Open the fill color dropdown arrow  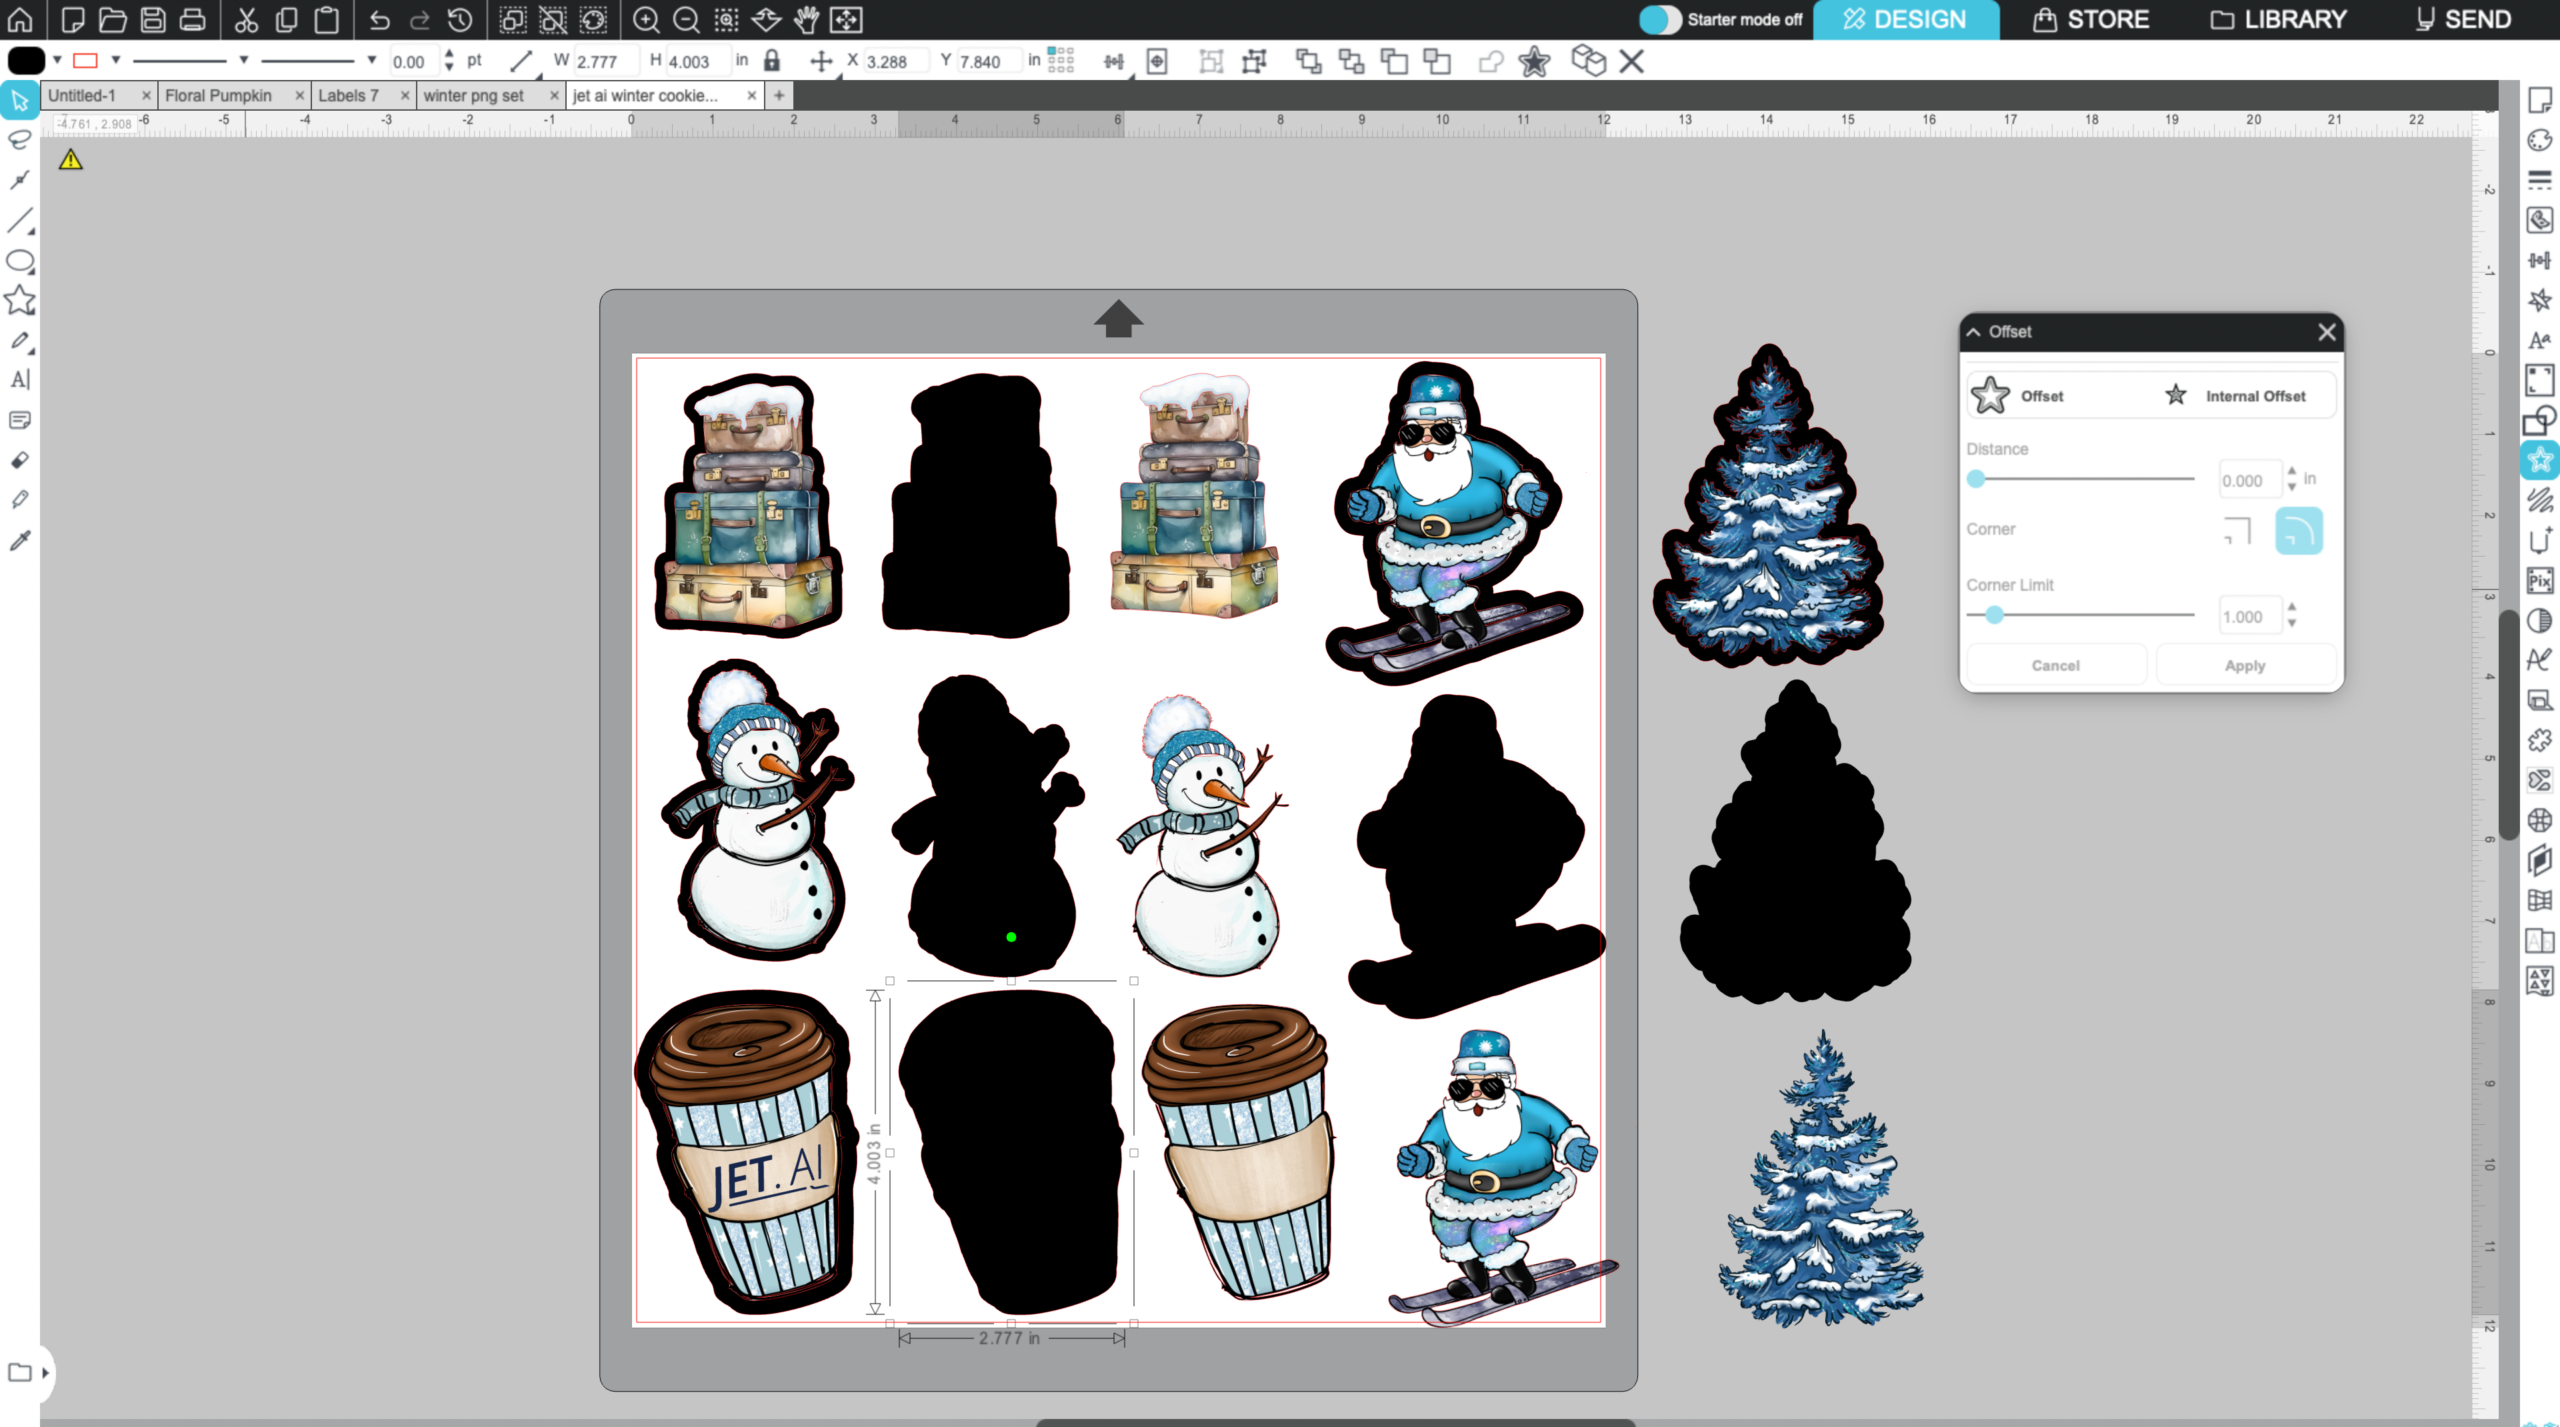58,60
